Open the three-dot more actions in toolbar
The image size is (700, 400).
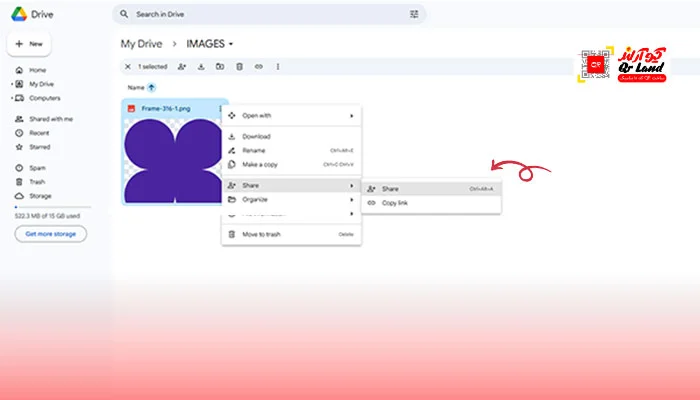click(277, 67)
